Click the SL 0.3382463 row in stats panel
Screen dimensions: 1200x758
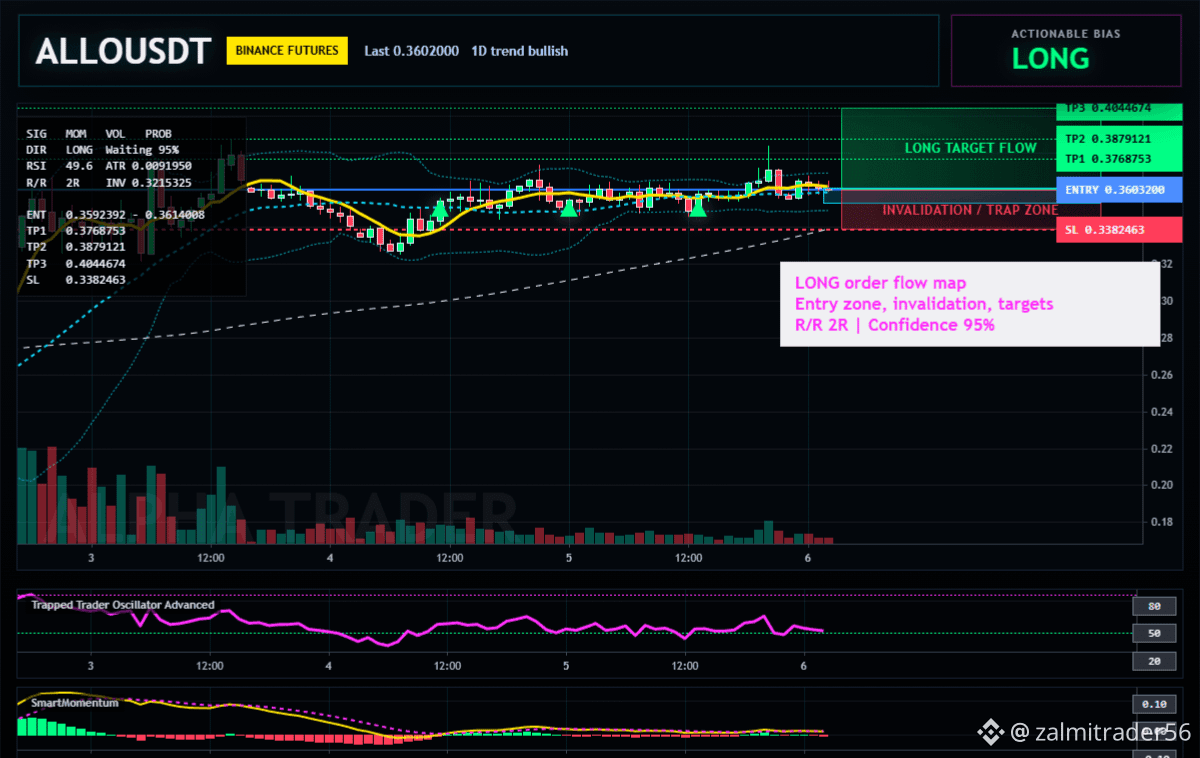(76, 280)
